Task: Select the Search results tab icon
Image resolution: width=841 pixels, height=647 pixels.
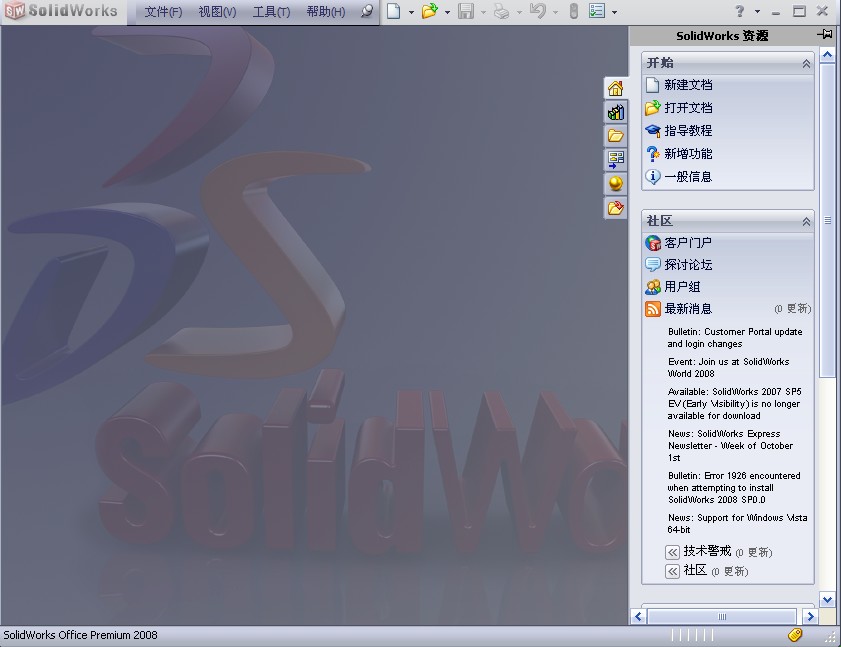Action: pyautogui.click(x=615, y=159)
